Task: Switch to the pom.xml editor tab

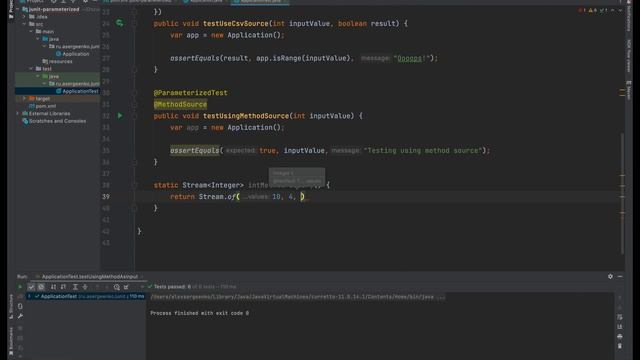Action: point(139,2)
